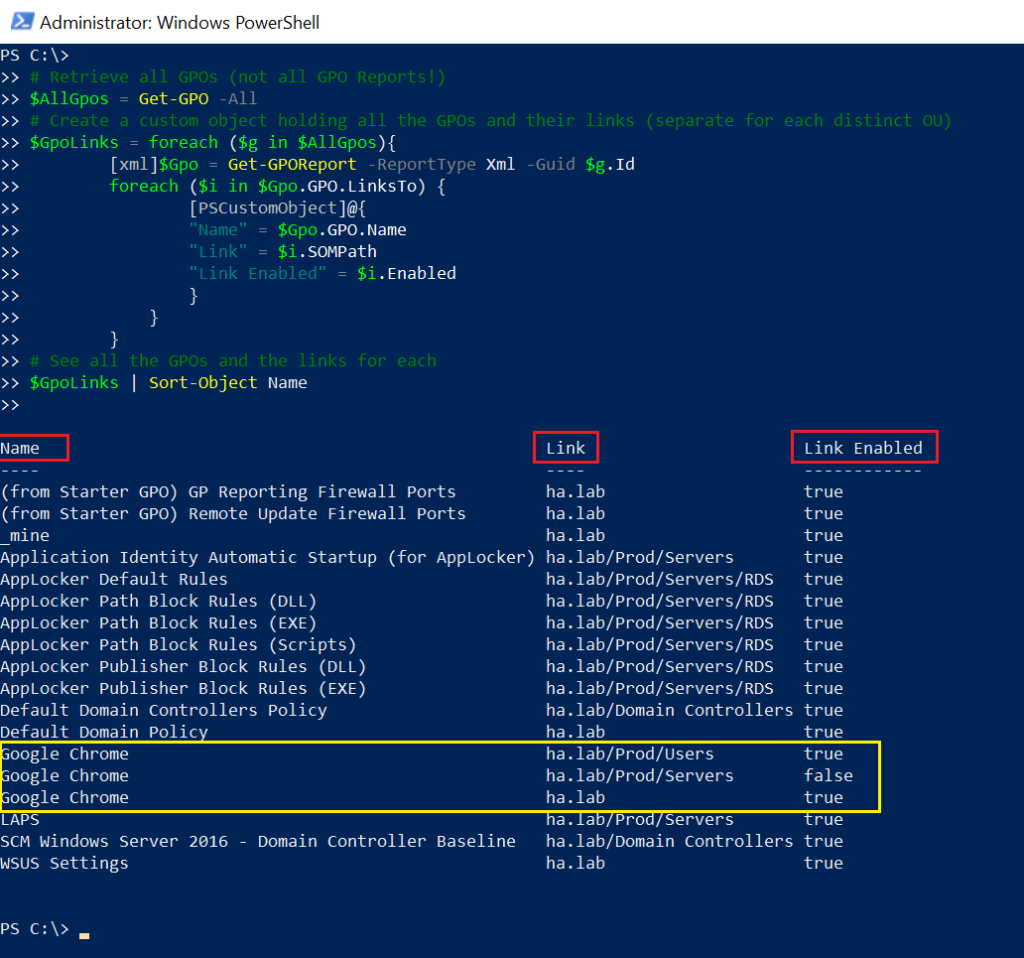Click the 'Name' column header
Viewport: 1024px width, 958px height.
point(20,449)
